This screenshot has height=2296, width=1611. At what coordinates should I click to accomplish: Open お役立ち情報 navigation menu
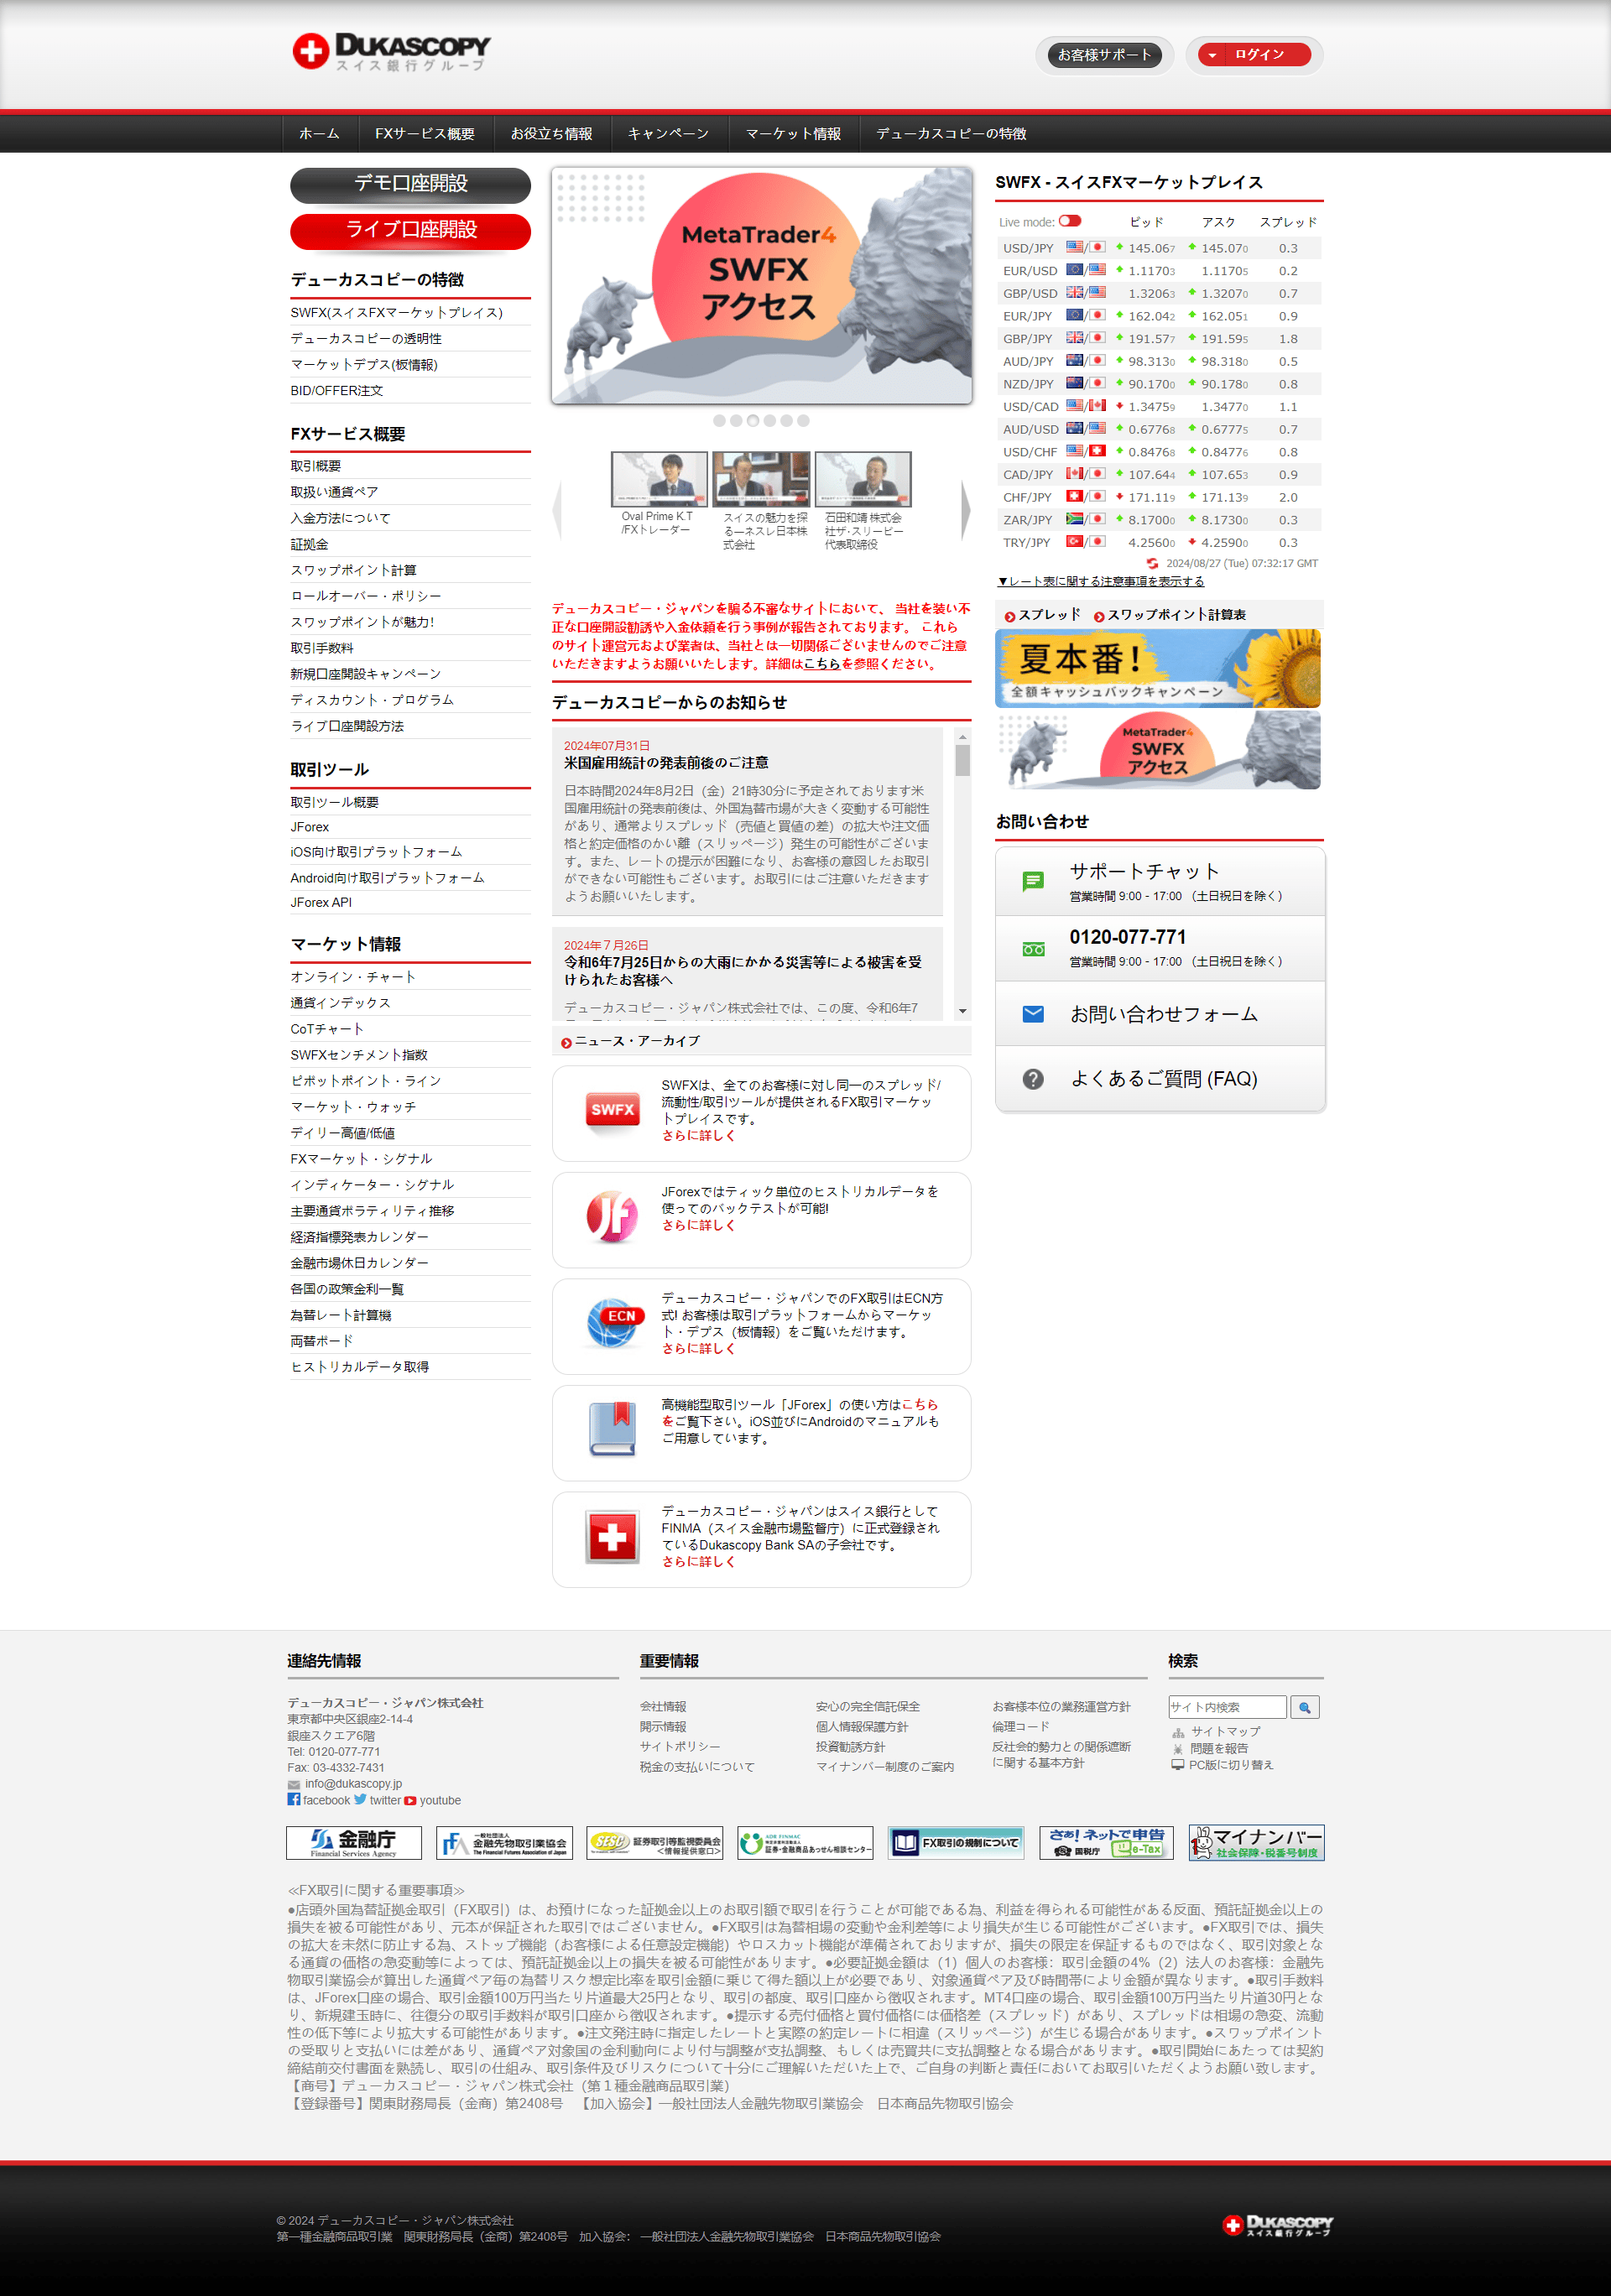552,133
